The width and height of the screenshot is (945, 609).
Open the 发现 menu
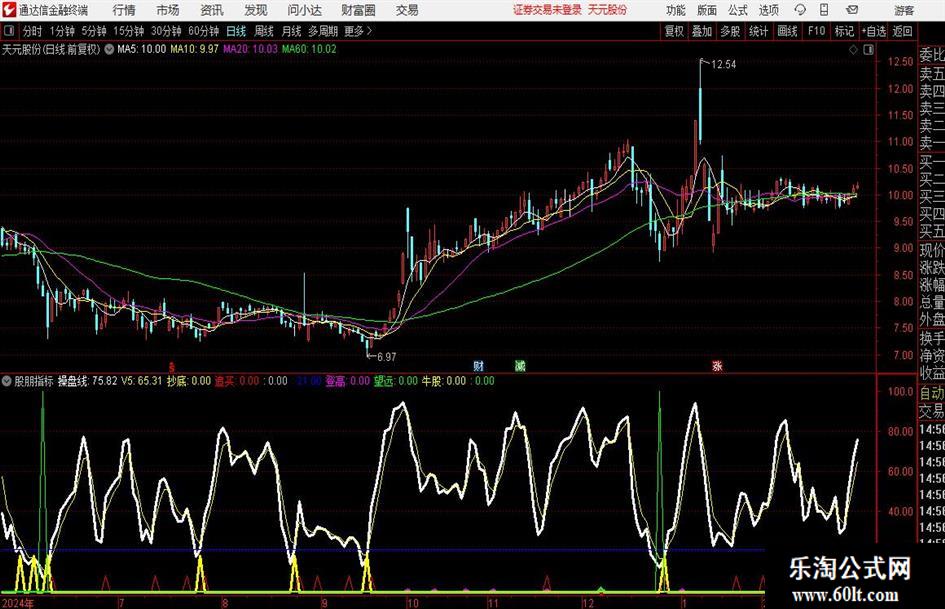[256, 10]
